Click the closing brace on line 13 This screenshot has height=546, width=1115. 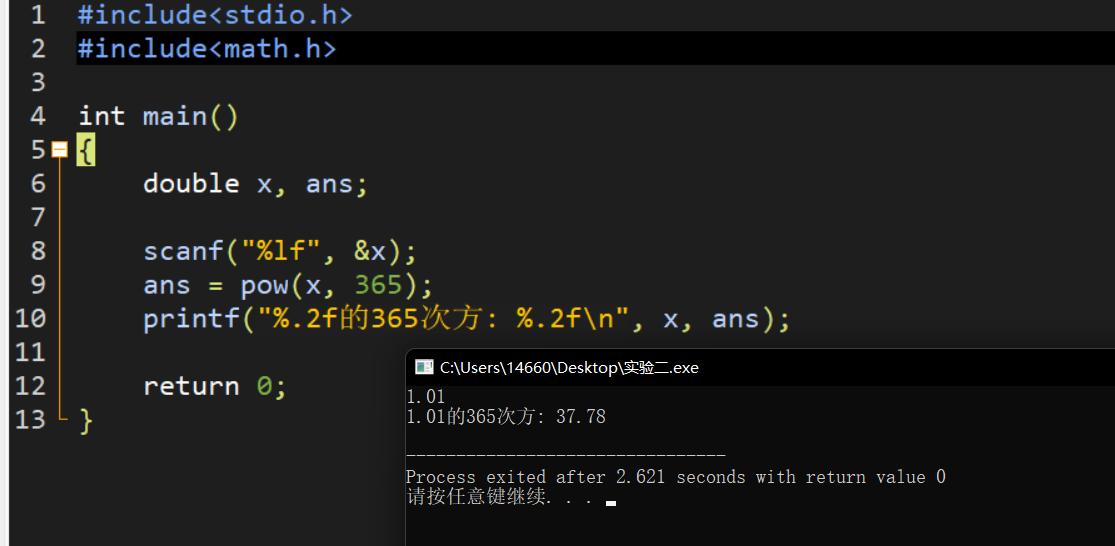click(x=85, y=420)
